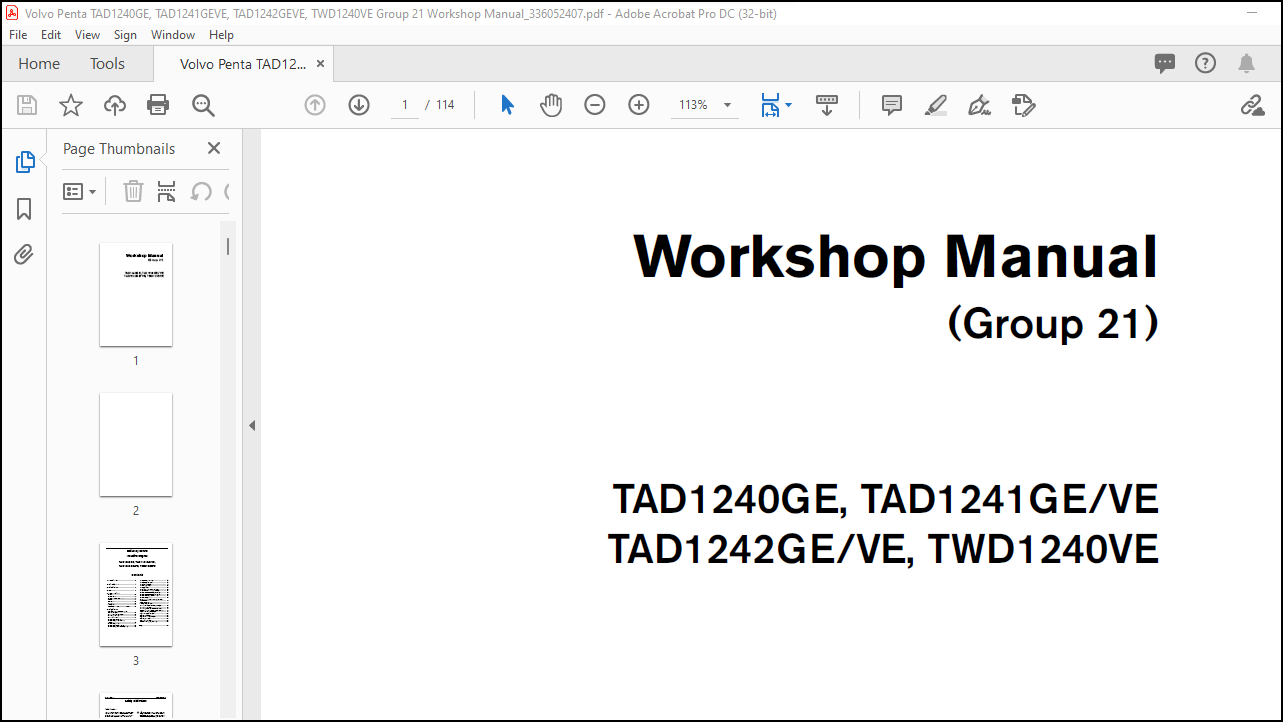
Task: Open the Edit menu
Action: click(x=51, y=34)
